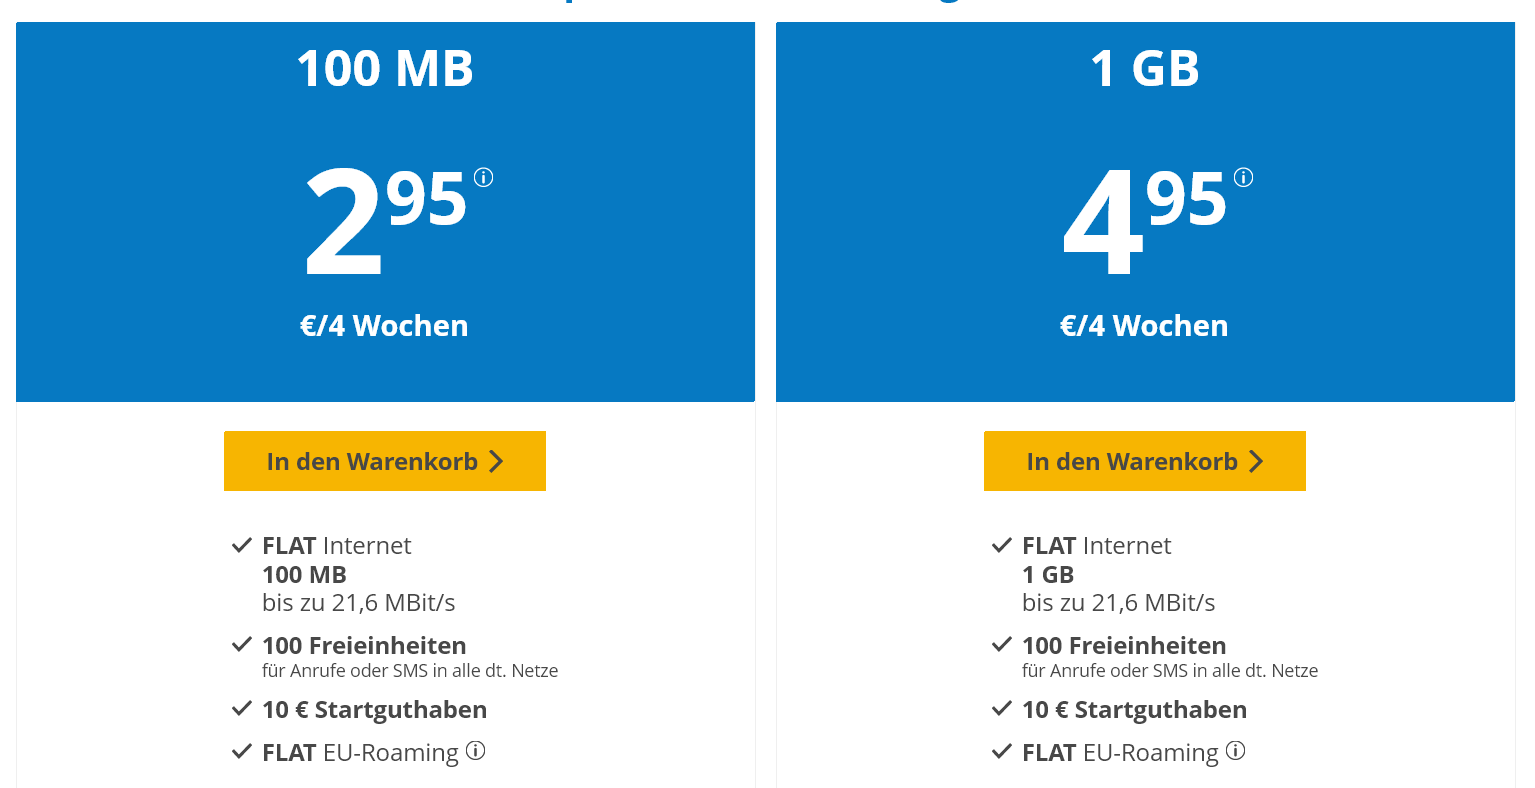
Task: Click checkmark beside 10 € Startguthaben in 100 MB plan
Action: click(x=242, y=709)
